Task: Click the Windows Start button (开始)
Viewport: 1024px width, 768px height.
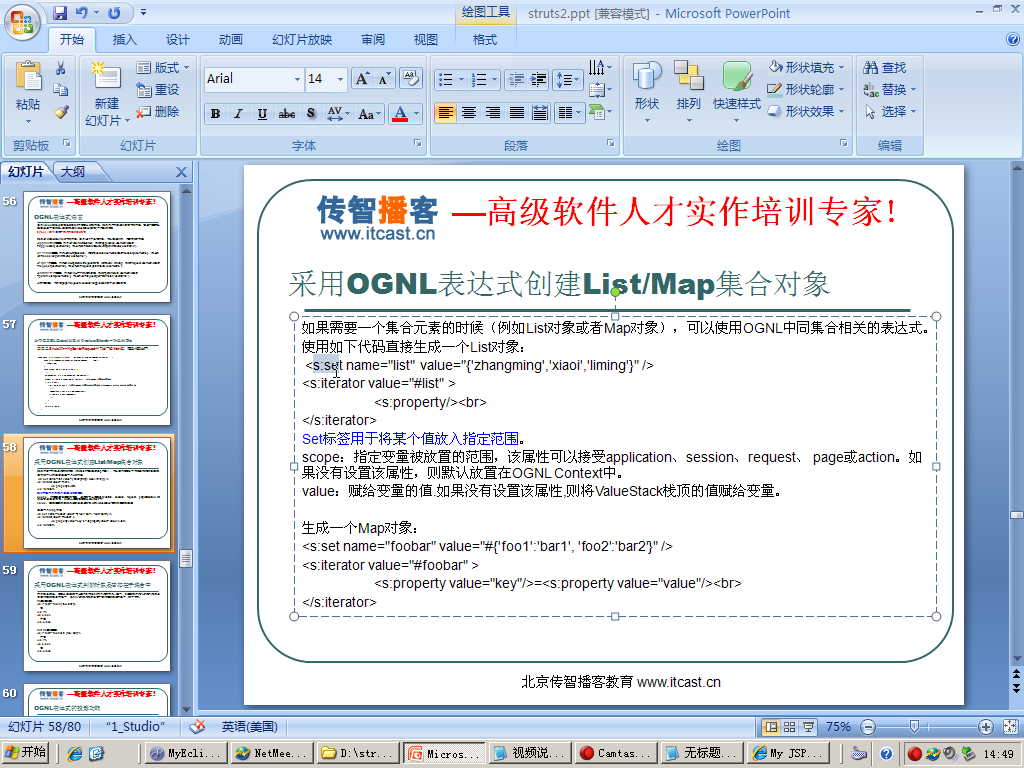Action: coord(26,752)
